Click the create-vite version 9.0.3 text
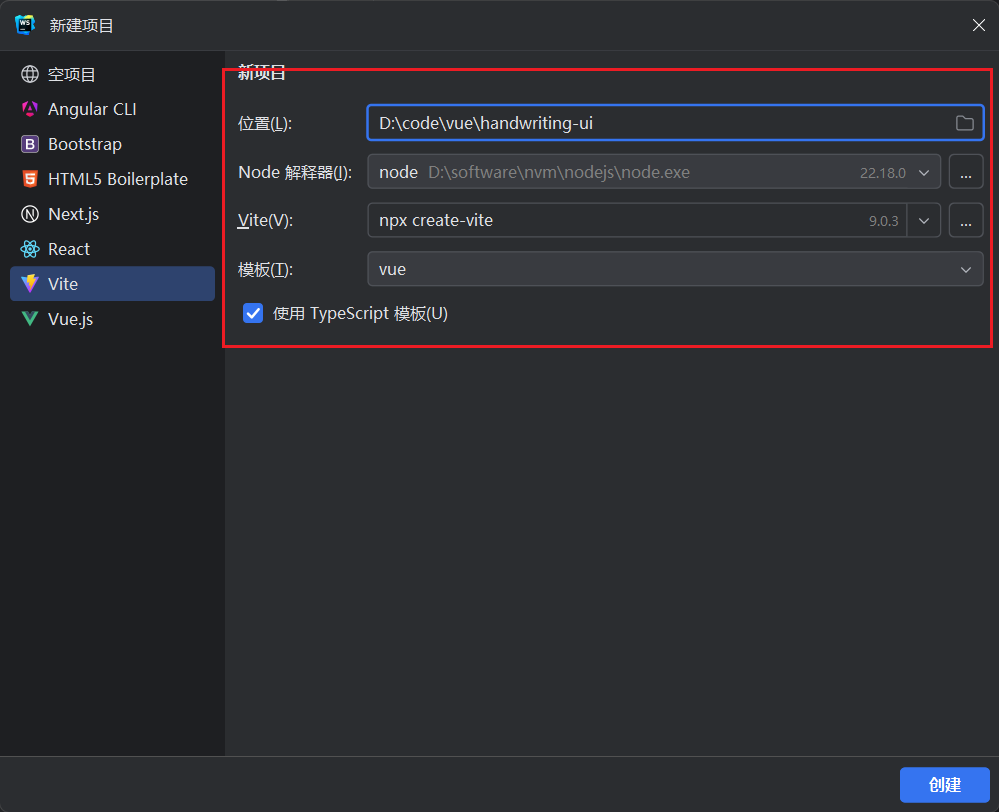 pos(883,221)
